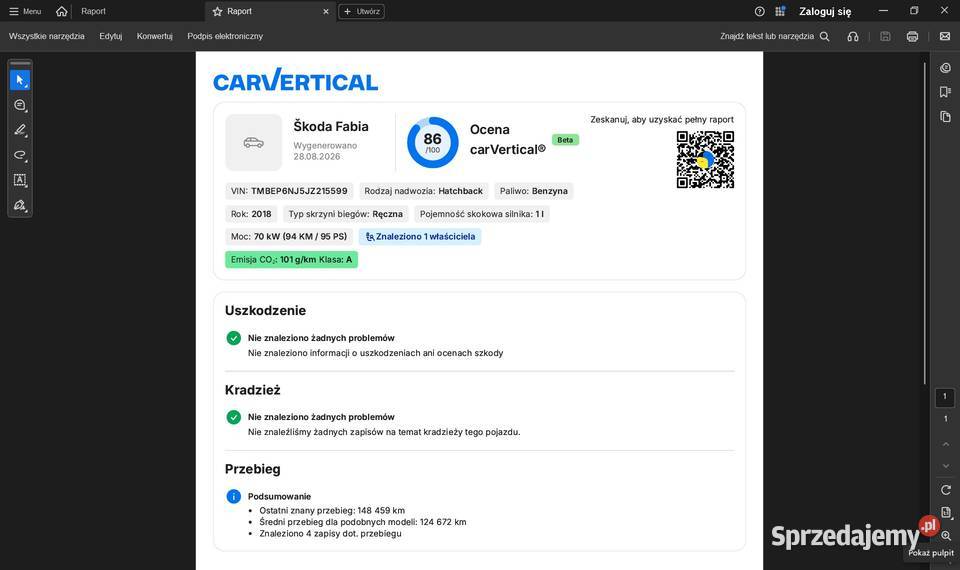Image resolution: width=960 pixels, height=570 pixels.
Task: Close the active Raport tab
Action: 326,12
